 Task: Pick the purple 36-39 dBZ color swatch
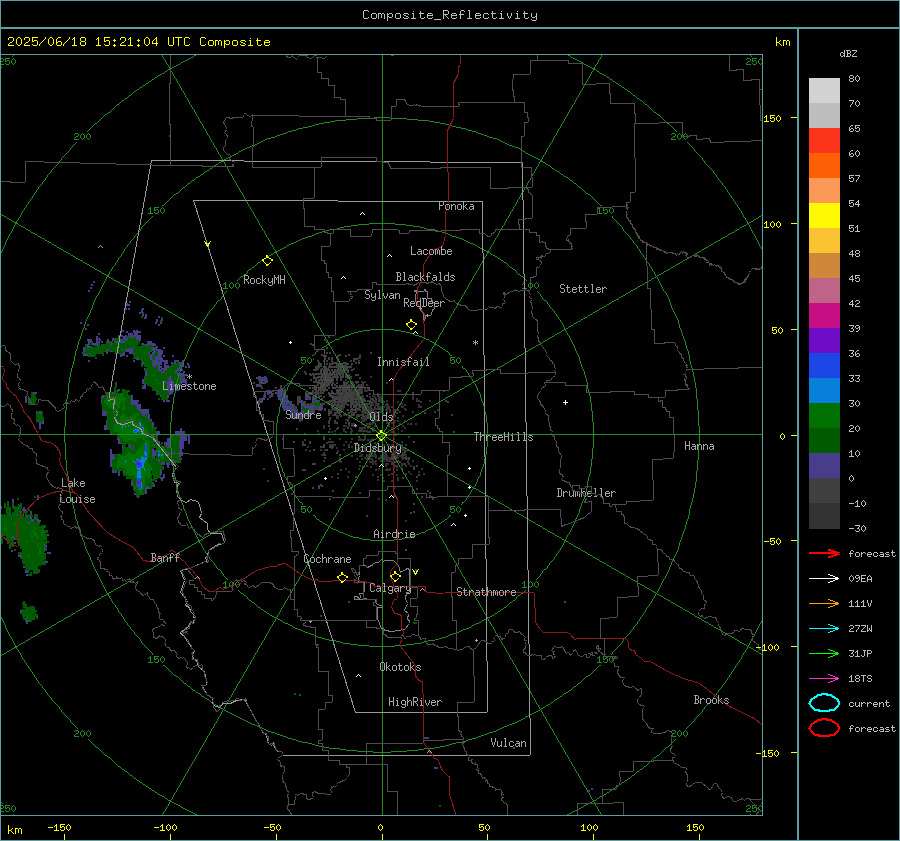[x=824, y=341]
